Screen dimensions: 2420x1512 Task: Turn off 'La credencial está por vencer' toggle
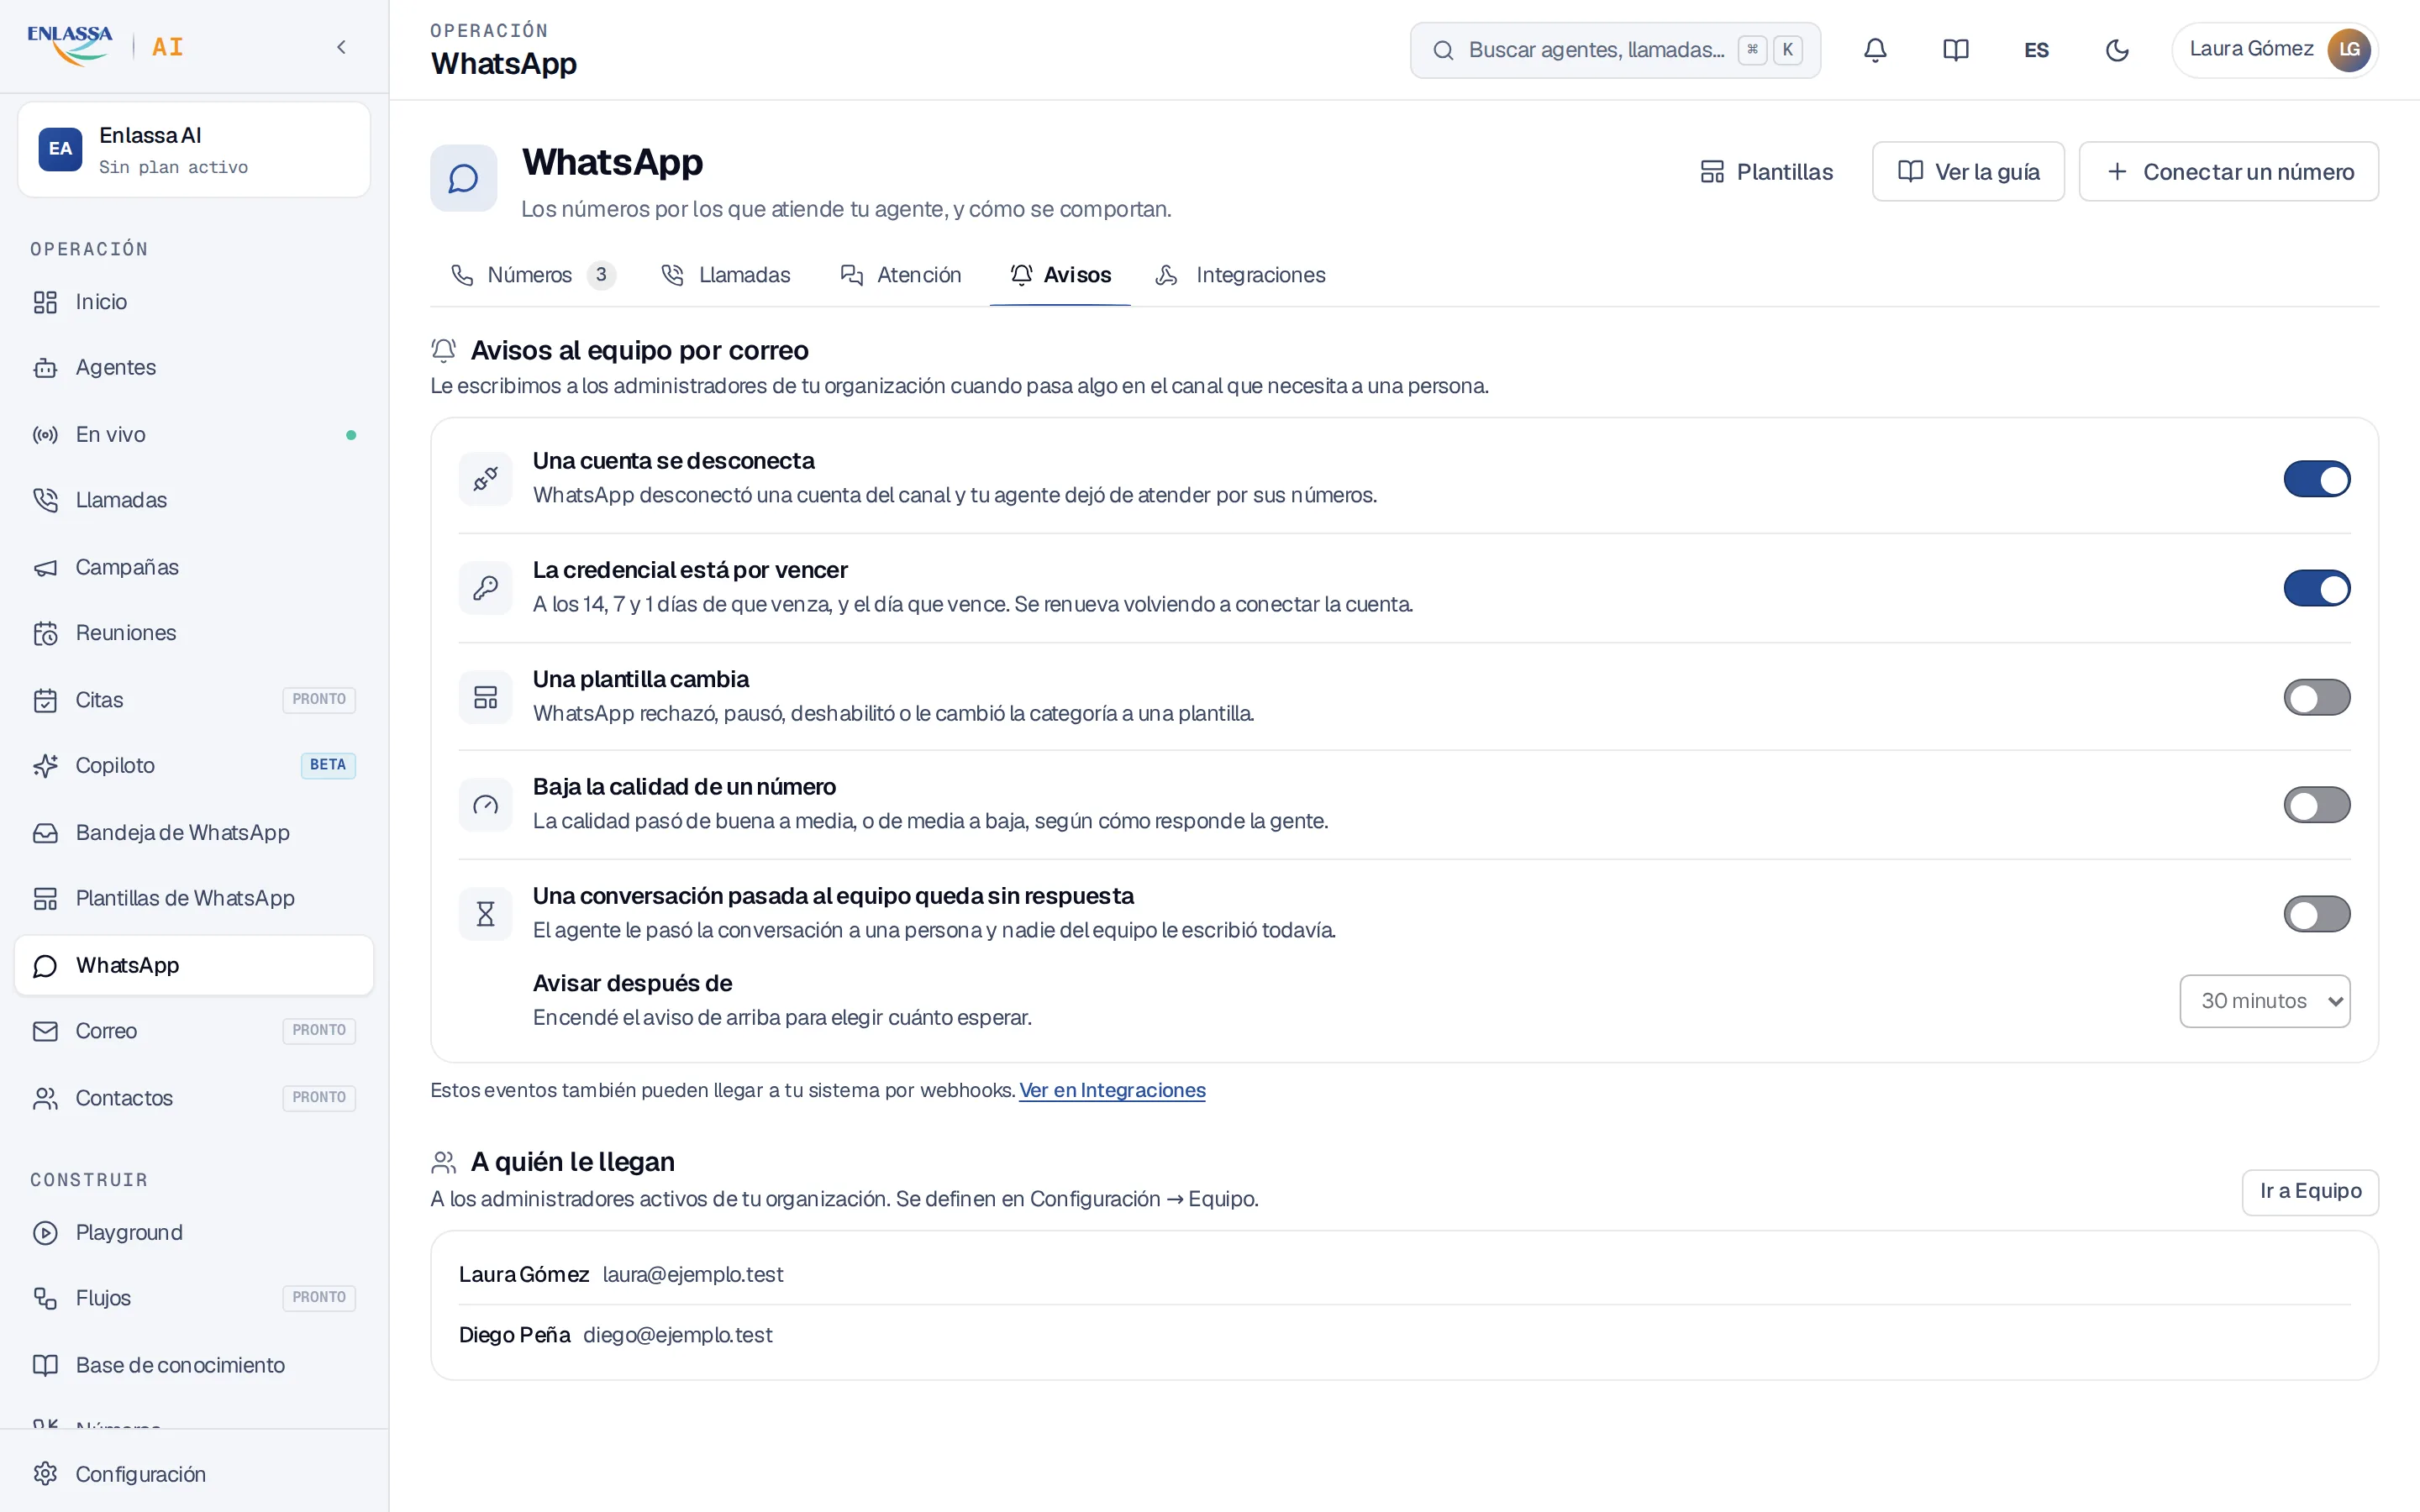click(2316, 588)
